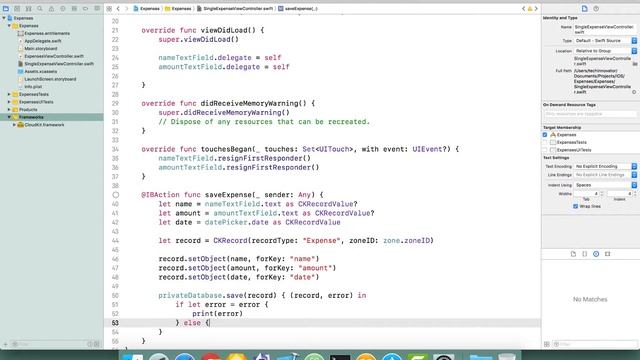This screenshot has height=360, width=640.
Task: Select Main.storyboard file
Action: pyautogui.click(x=40, y=49)
